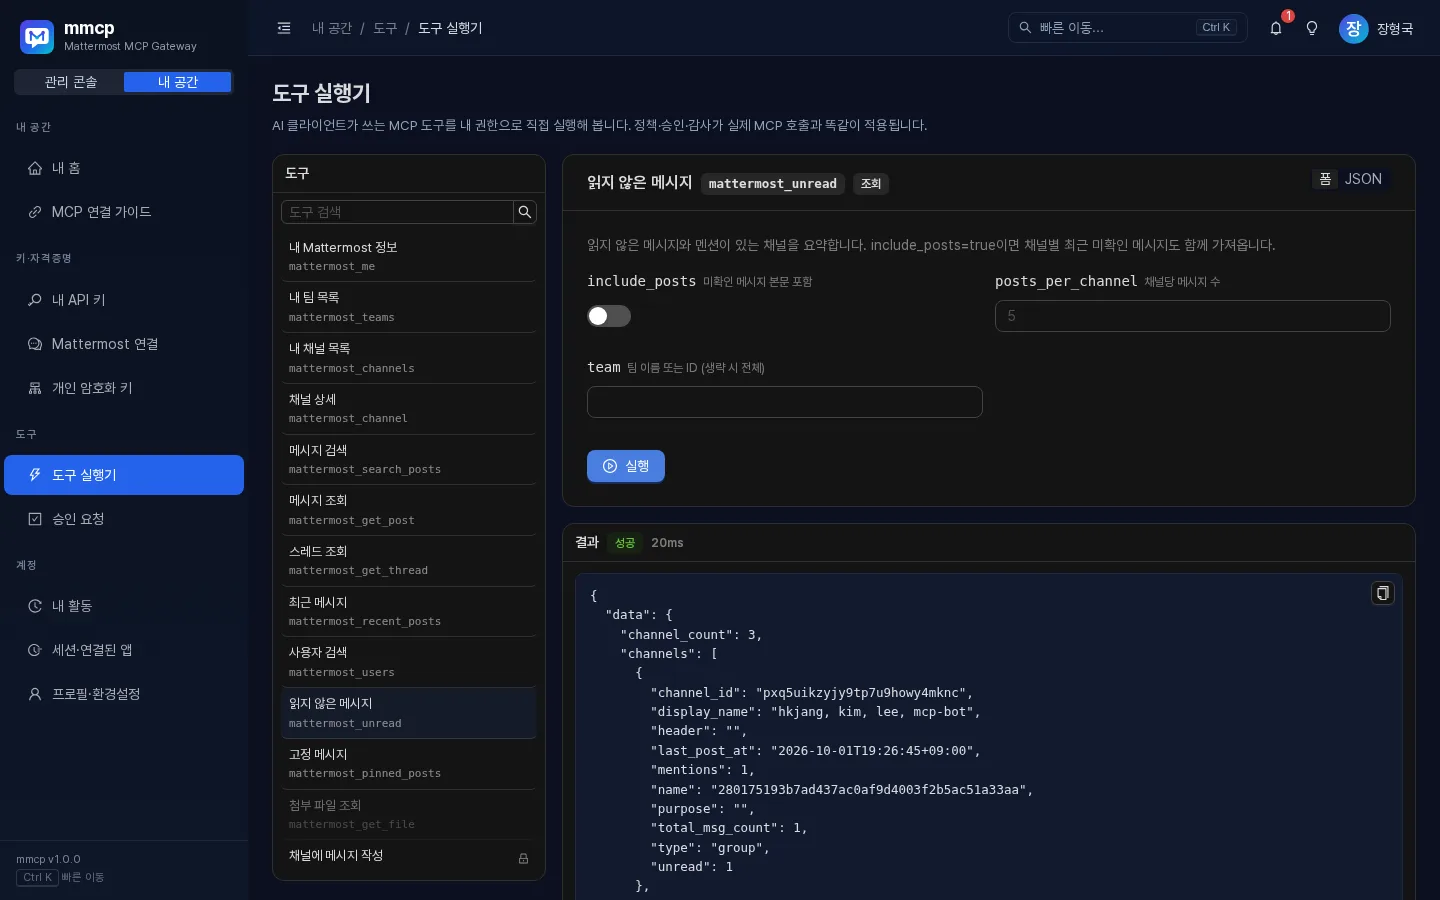Switch to the JSON view
The image size is (1440, 900).
pyautogui.click(x=1363, y=179)
